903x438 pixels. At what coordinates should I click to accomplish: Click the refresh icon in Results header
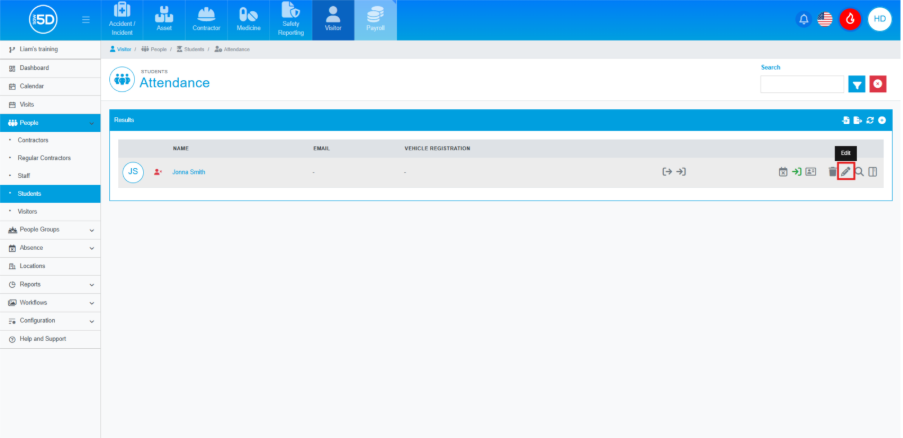point(870,120)
